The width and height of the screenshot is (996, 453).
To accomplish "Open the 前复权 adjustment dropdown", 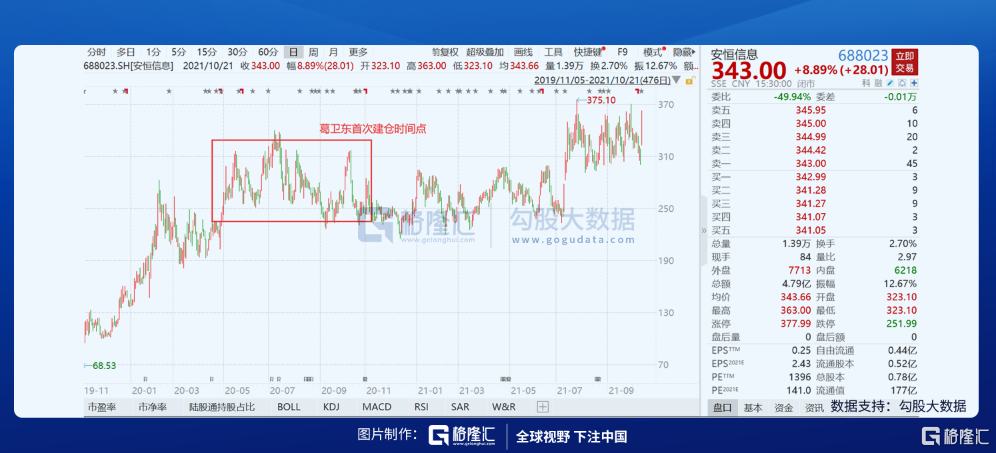I will [445, 52].
